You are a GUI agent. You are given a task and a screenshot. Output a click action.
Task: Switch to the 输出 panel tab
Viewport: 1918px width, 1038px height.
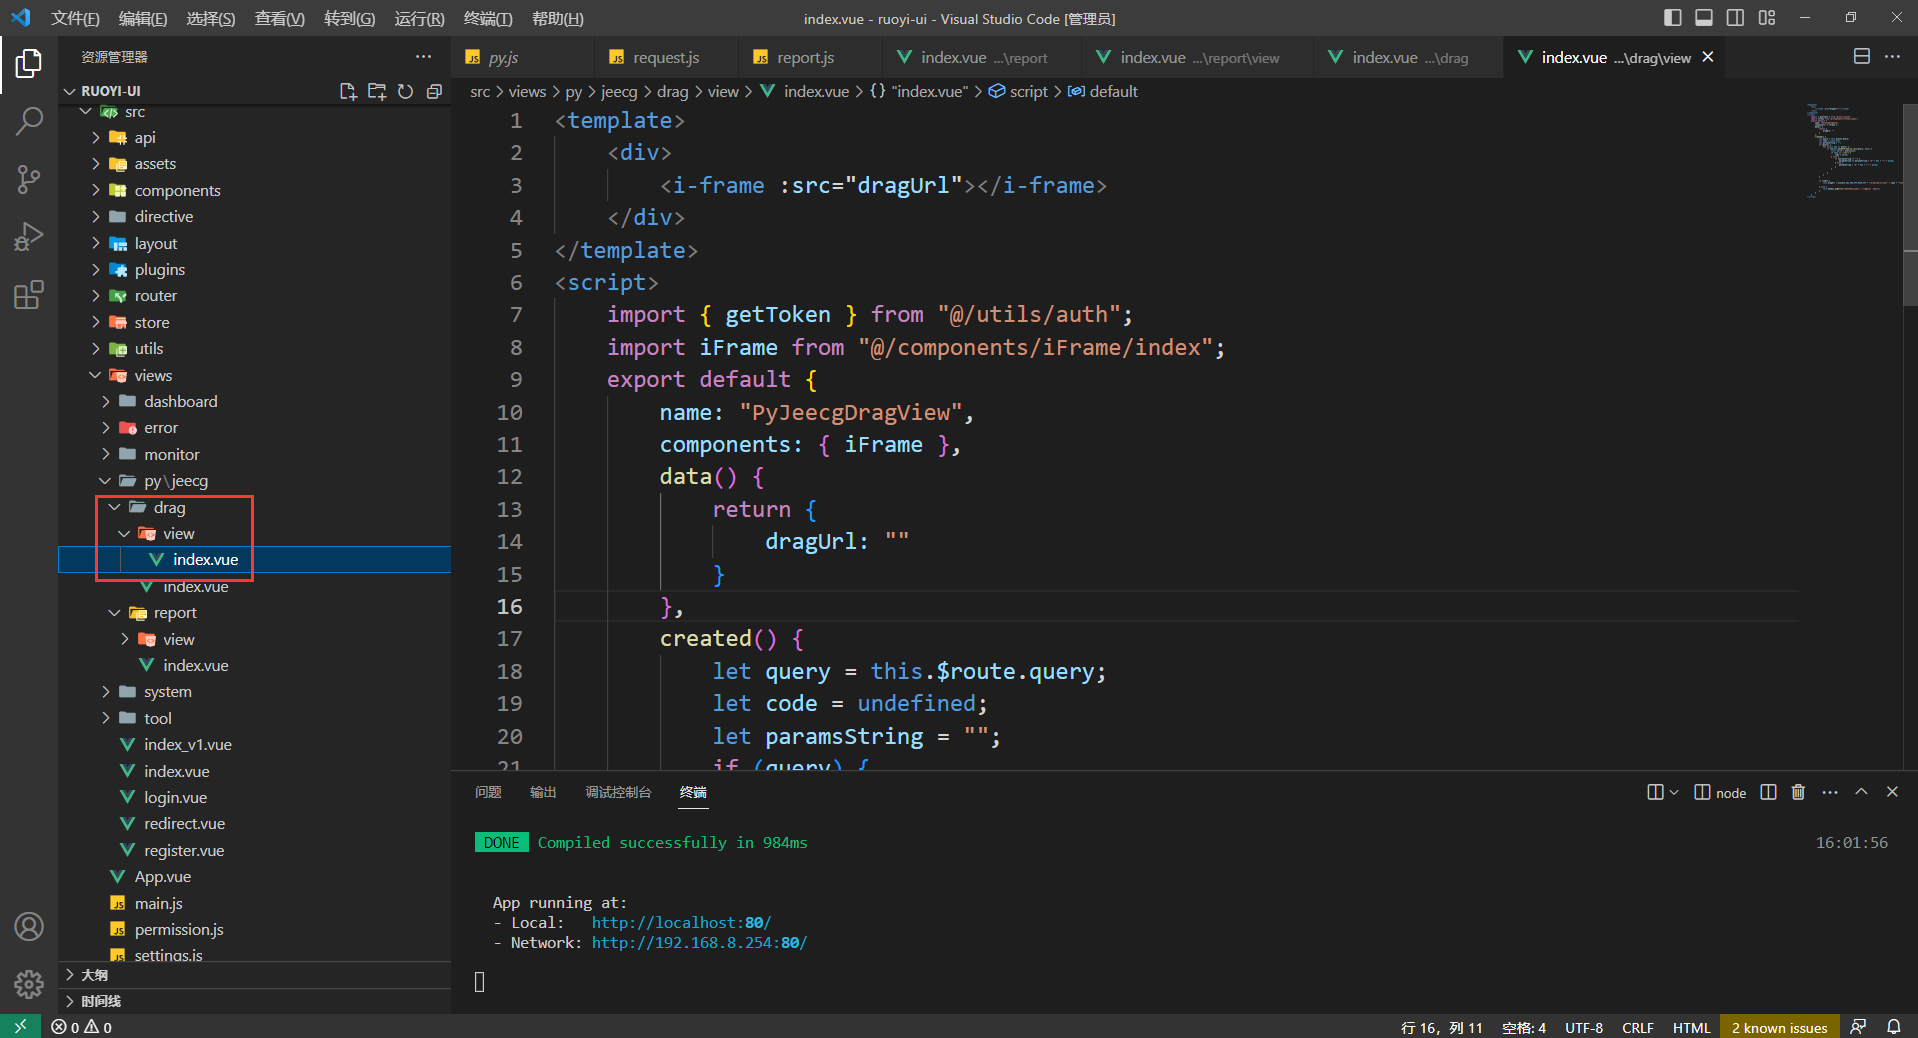tap(543, 792)
